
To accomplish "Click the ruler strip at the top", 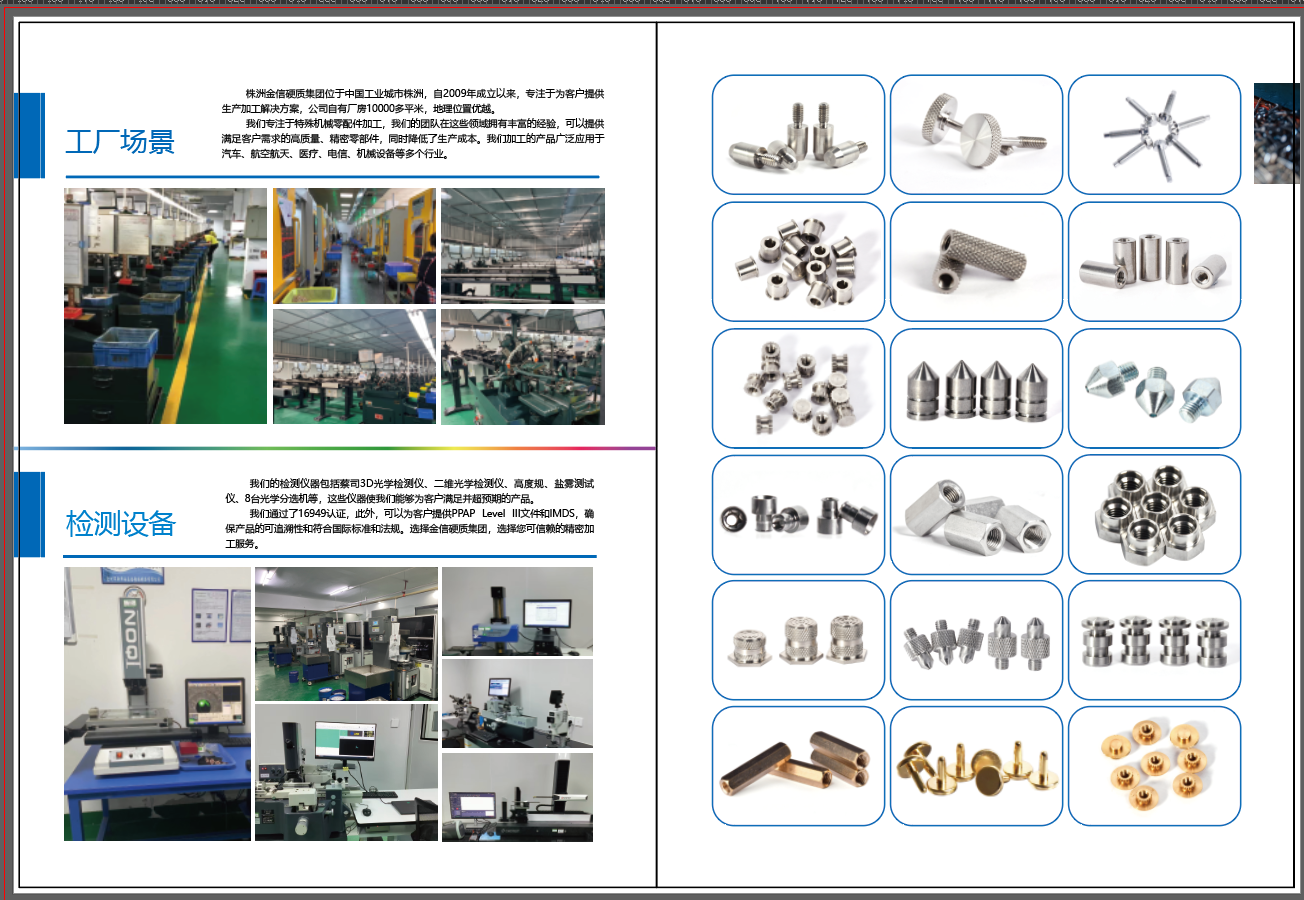I will coord(650,5).
